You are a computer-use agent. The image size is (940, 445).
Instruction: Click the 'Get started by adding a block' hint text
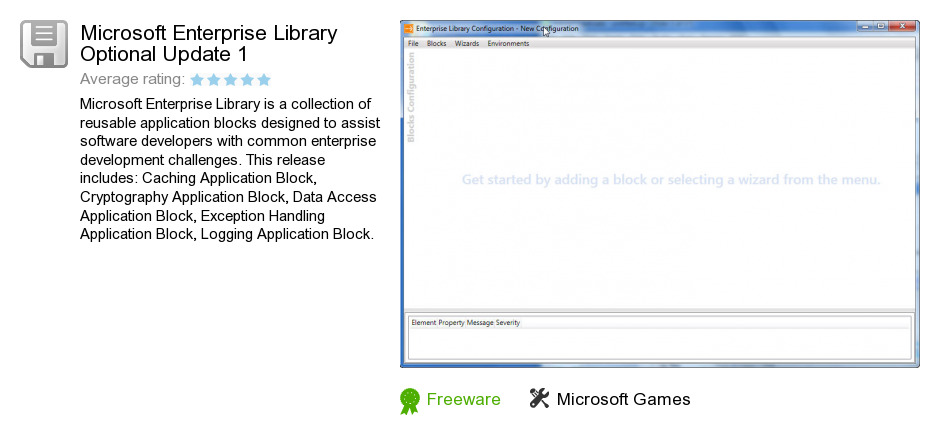pos(671,179)
